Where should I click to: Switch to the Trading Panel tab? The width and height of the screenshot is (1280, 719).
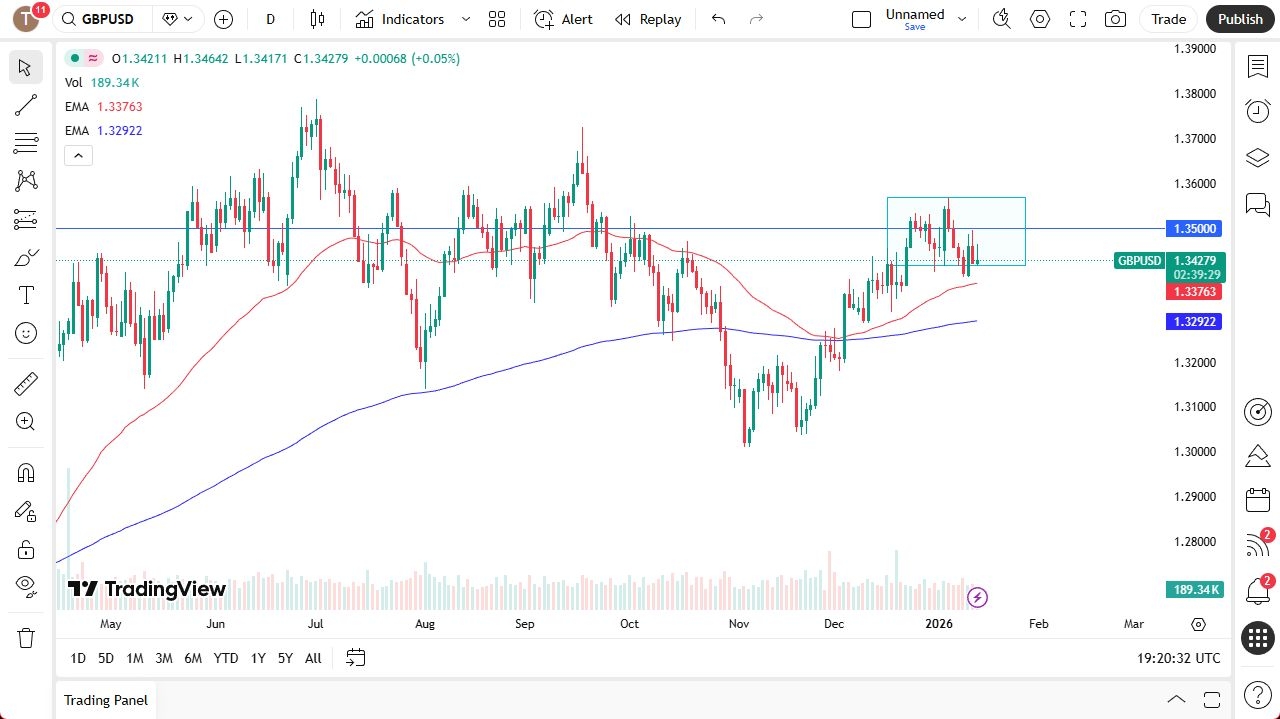(105, 700)
